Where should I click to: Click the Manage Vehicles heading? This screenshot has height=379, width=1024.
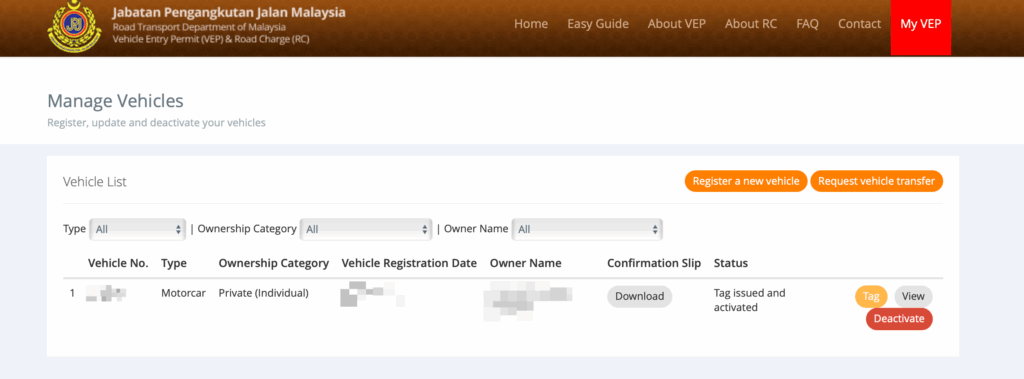(116, 101)
